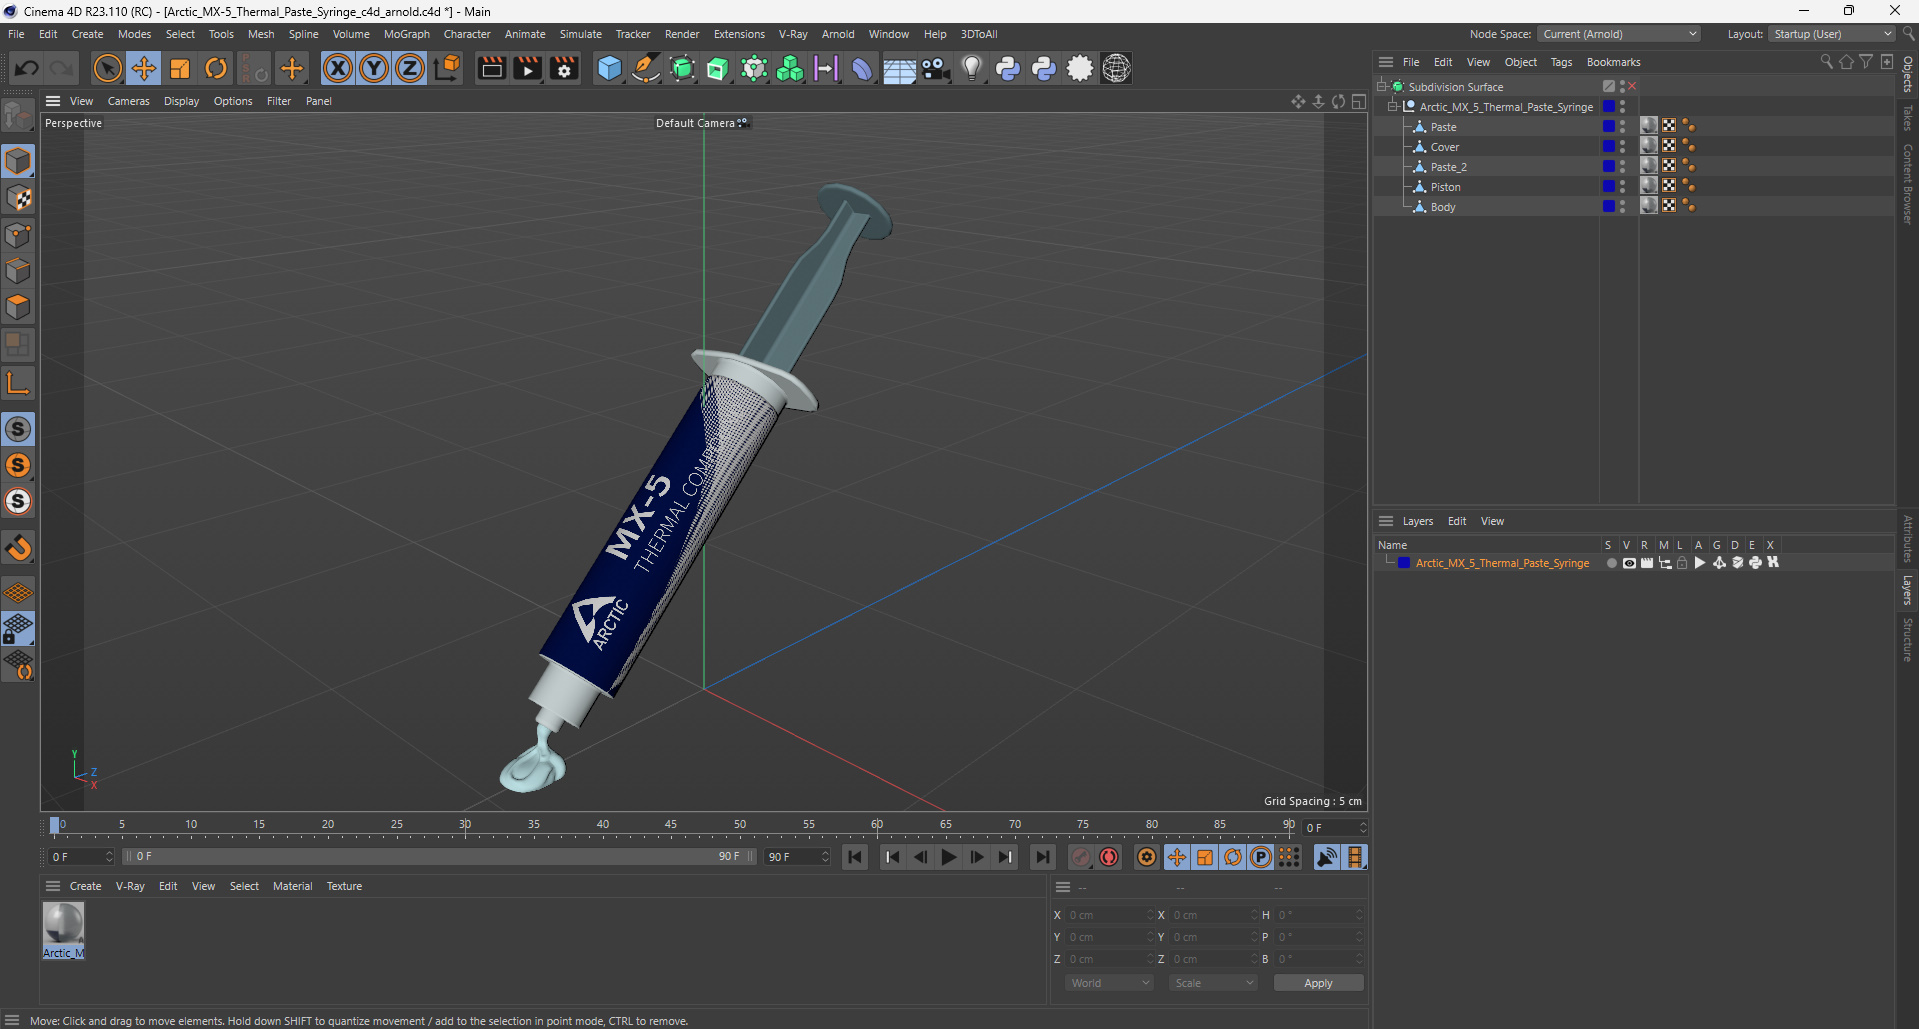Open Edit Render Settings icon
Image resolution: width=1919 pixels, height=1029 pixels.
click(x=564, y=68)
